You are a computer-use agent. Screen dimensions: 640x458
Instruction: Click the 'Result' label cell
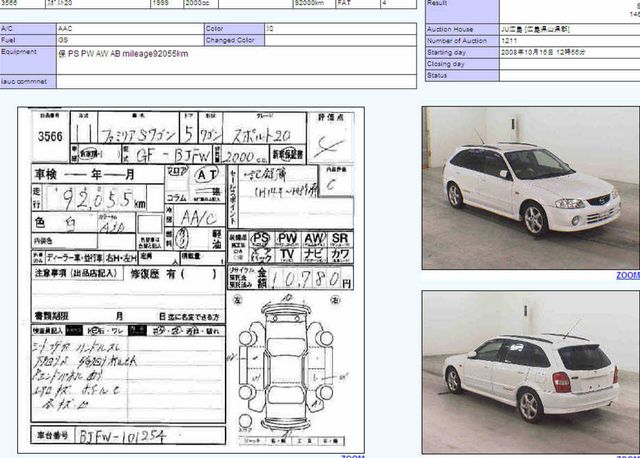[462, 11]
